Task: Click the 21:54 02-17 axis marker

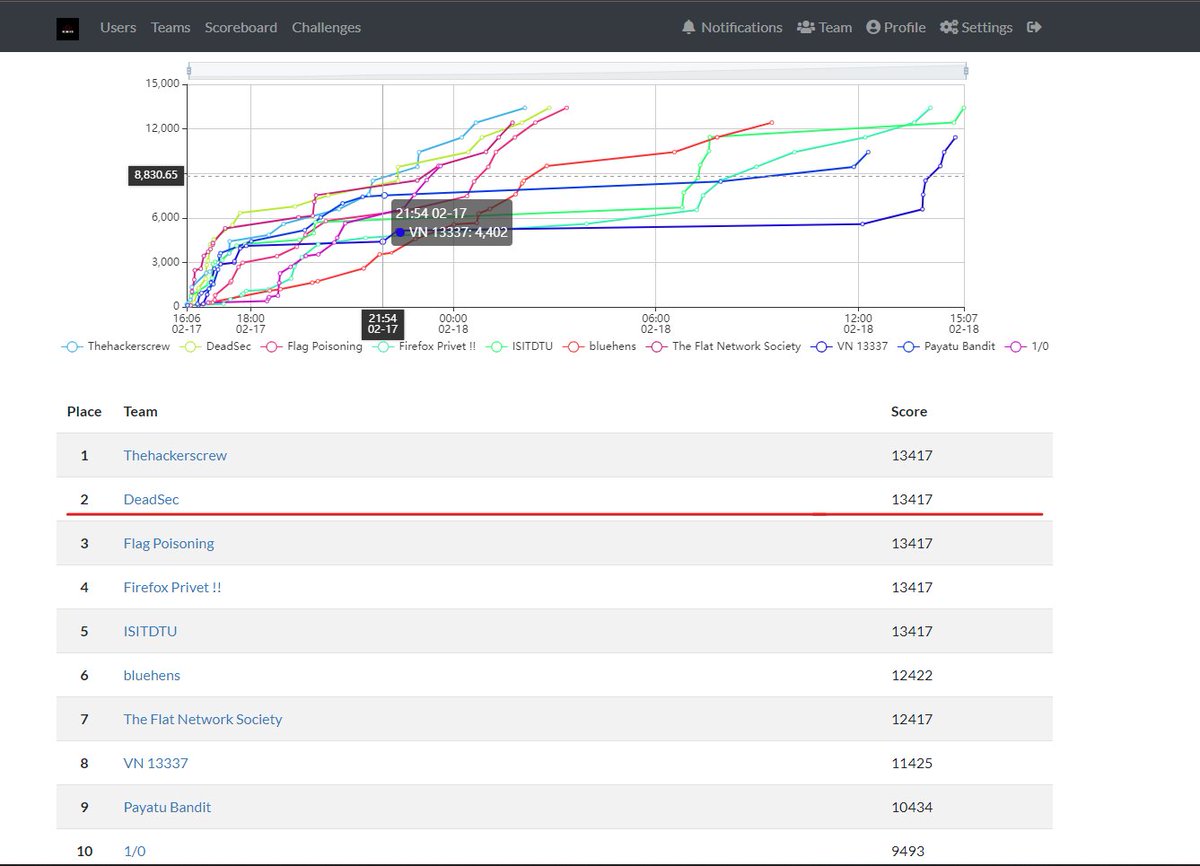Action: (383, 322)
